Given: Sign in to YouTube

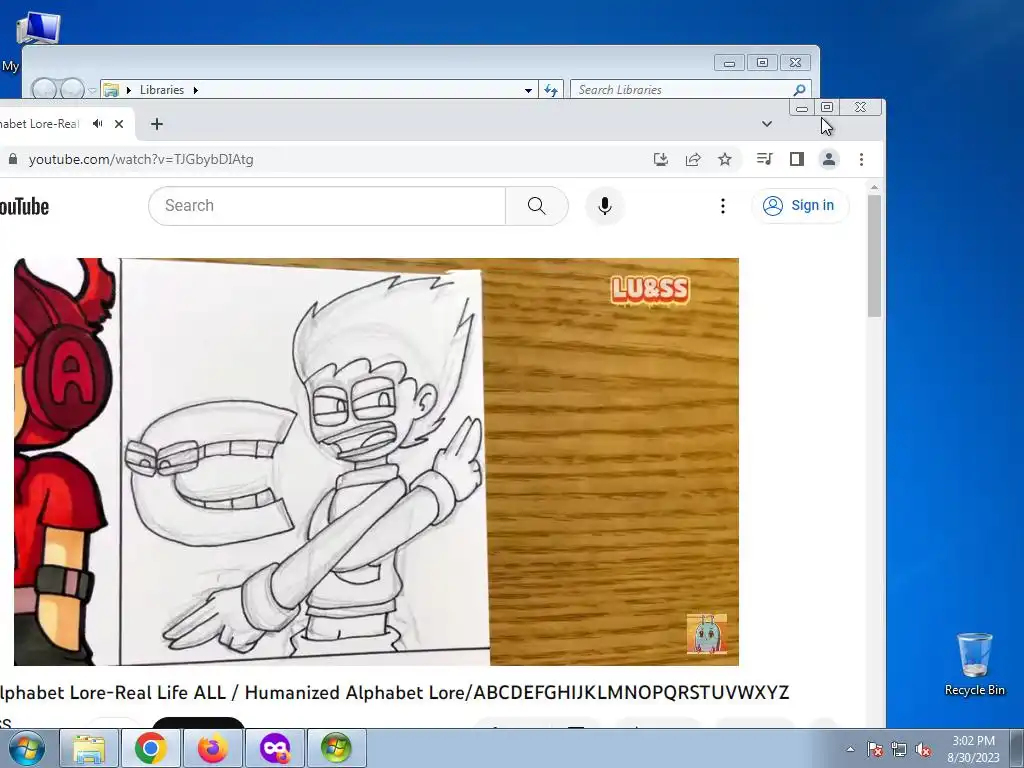Looking at the screenshot, I should pyautogui.click(x=799, y=206).
